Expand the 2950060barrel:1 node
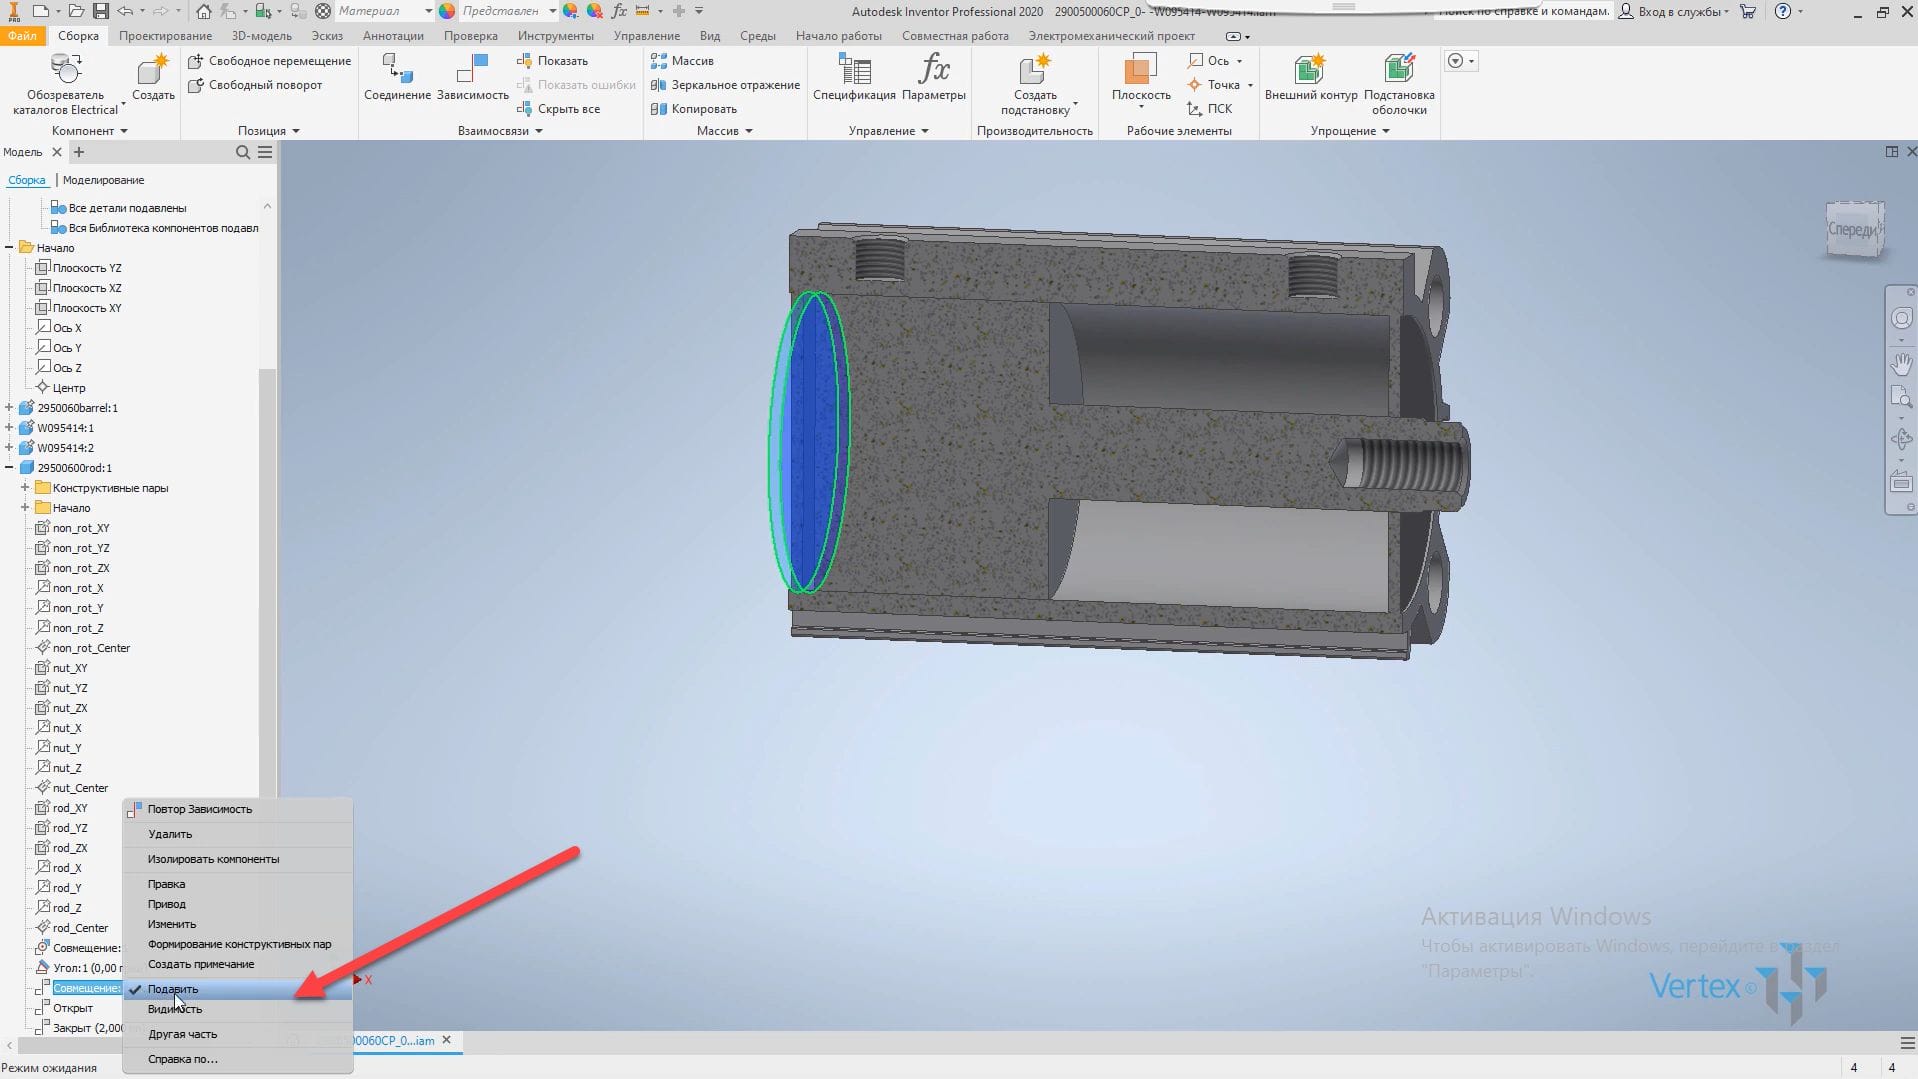1918x1079 pixels. point(9,408)
